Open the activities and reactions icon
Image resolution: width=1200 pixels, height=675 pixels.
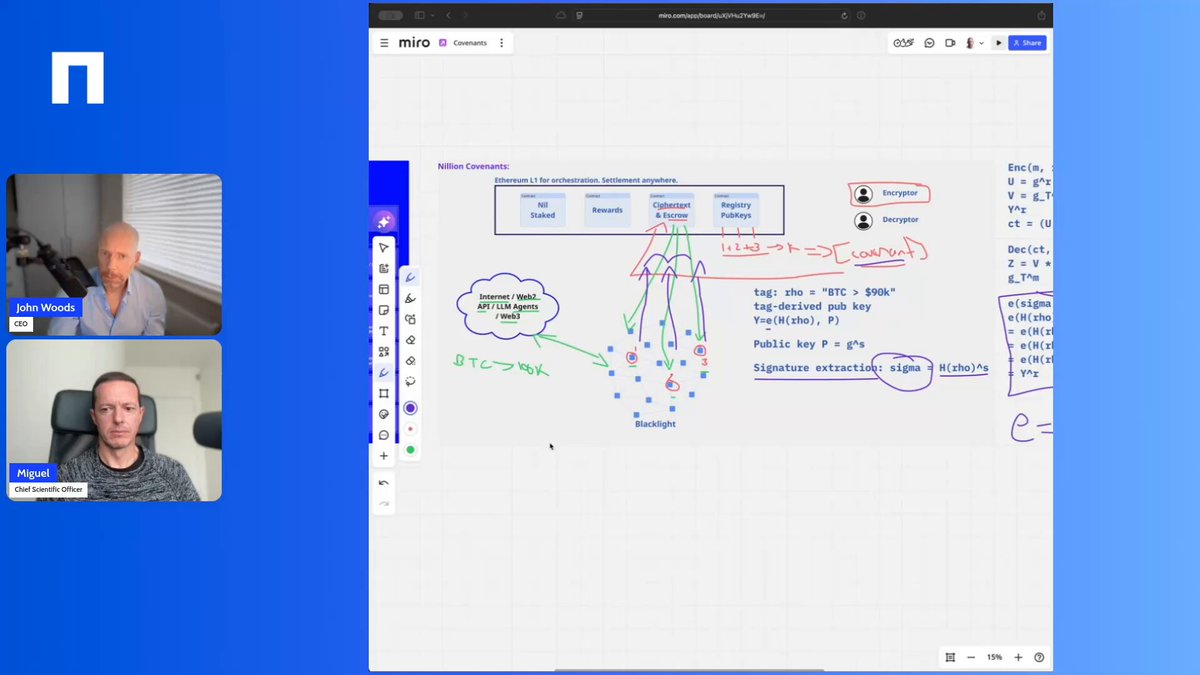click(903, 43)
